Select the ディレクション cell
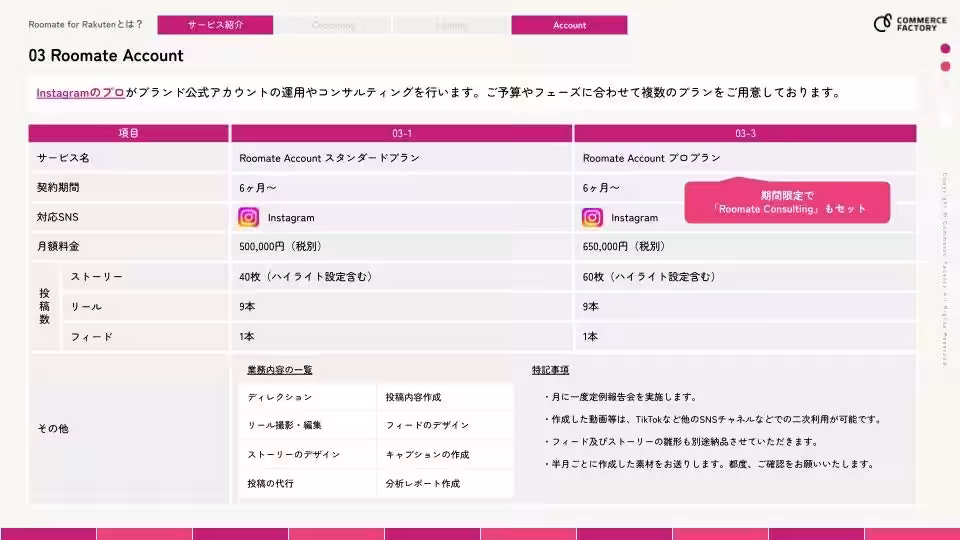Image resolution: width=960 pixels, height=540 pixels. [307, 397]
